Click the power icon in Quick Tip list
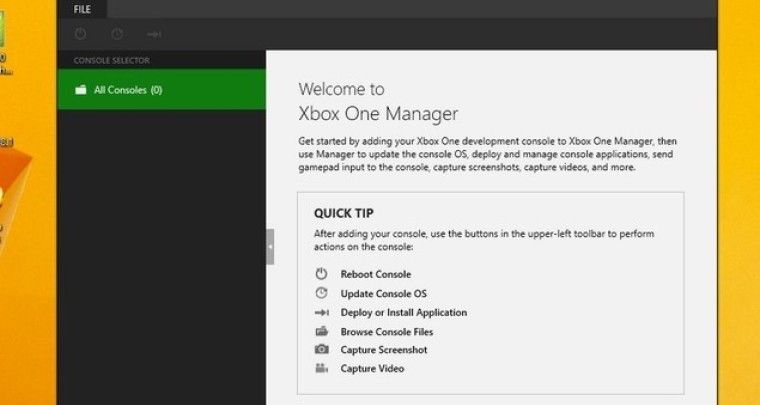The width and height of the screenshot is (760, 405). 321,274
